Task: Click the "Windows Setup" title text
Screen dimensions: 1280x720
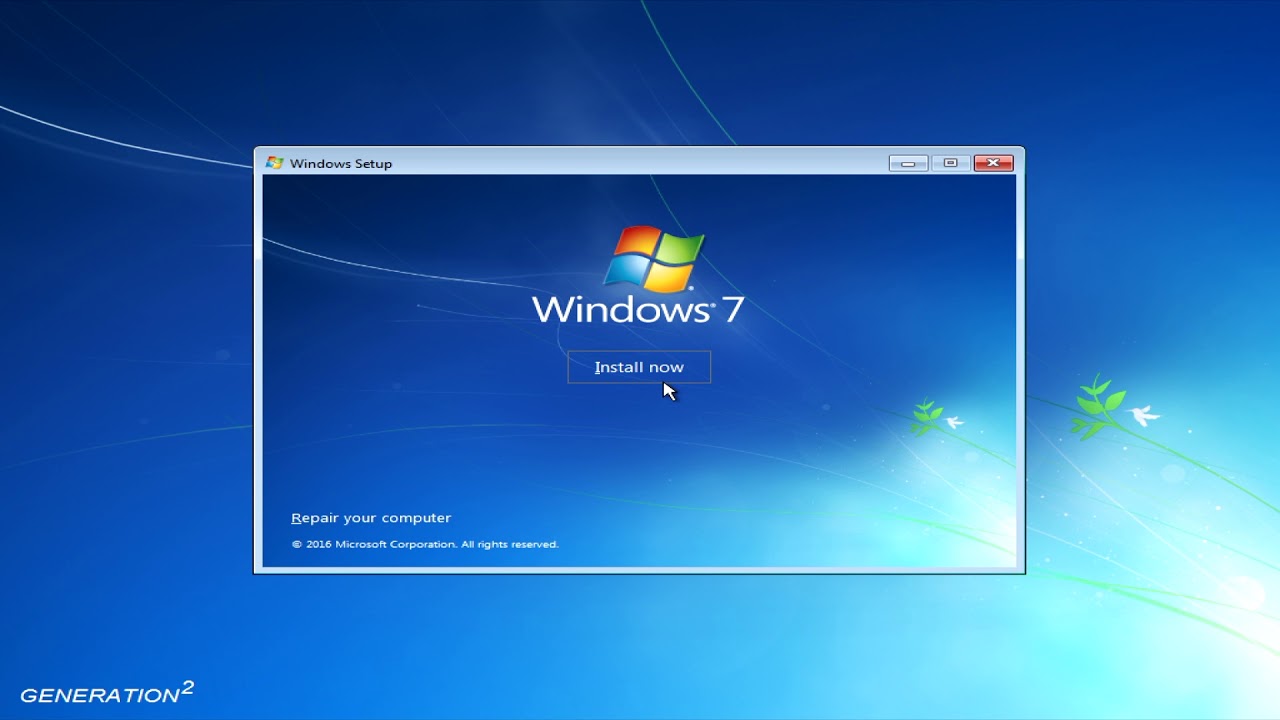Action: [341, 164]
